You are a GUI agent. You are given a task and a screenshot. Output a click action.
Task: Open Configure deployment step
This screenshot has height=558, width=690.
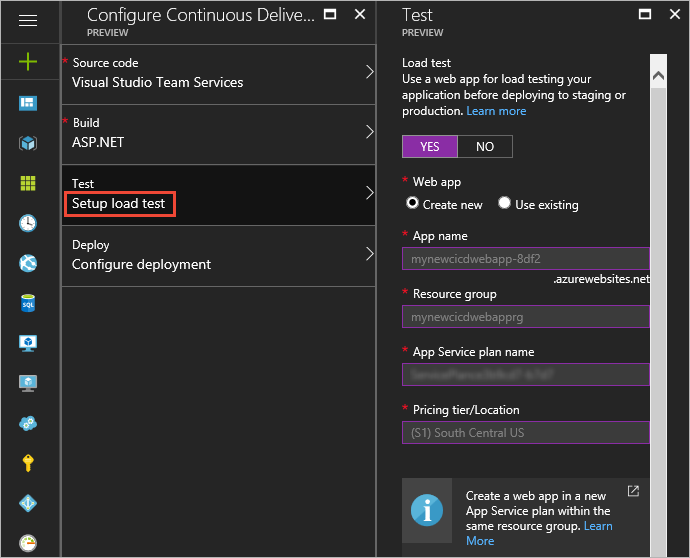point(219,256)
